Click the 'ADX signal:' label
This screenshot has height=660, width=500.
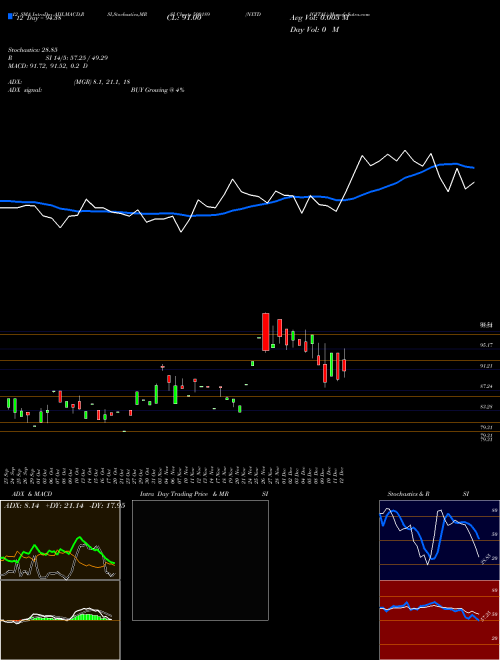coord(25,90)
